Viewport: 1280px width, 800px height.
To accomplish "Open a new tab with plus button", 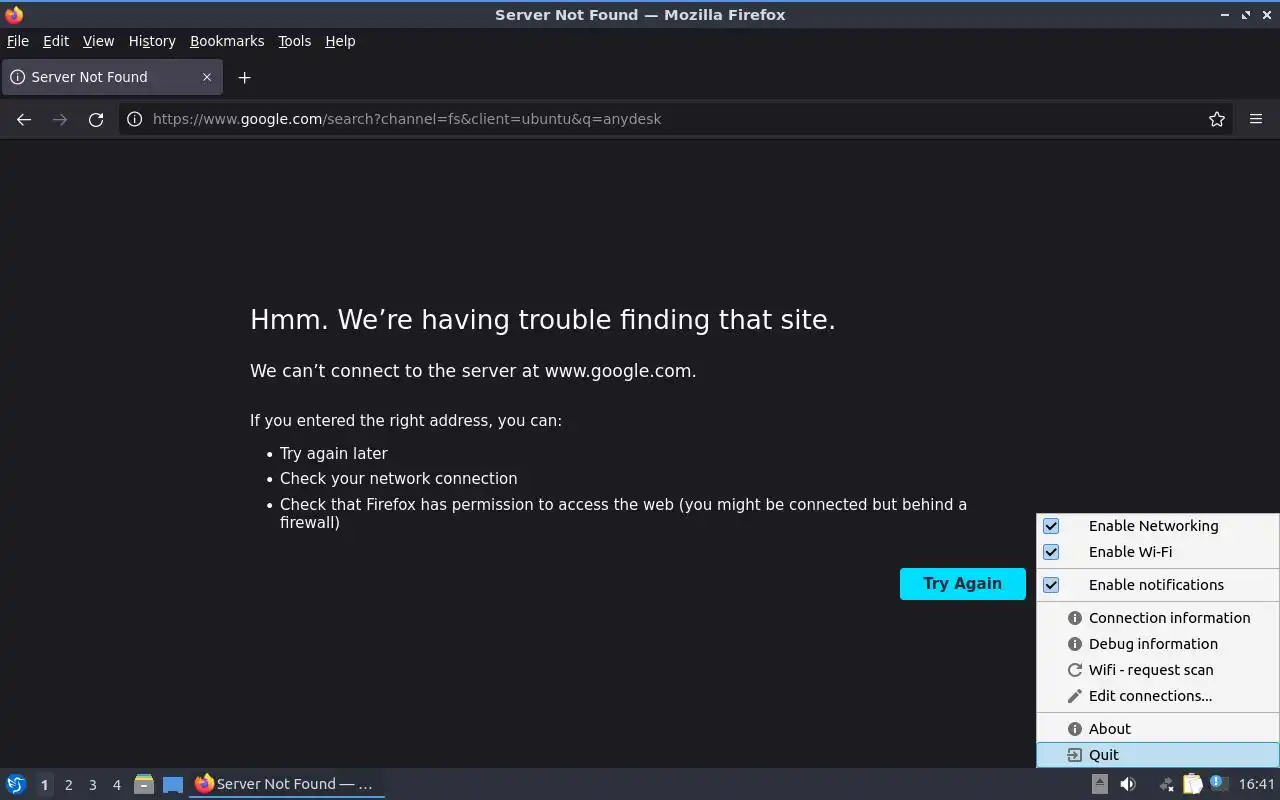I will tap(244, 77).
